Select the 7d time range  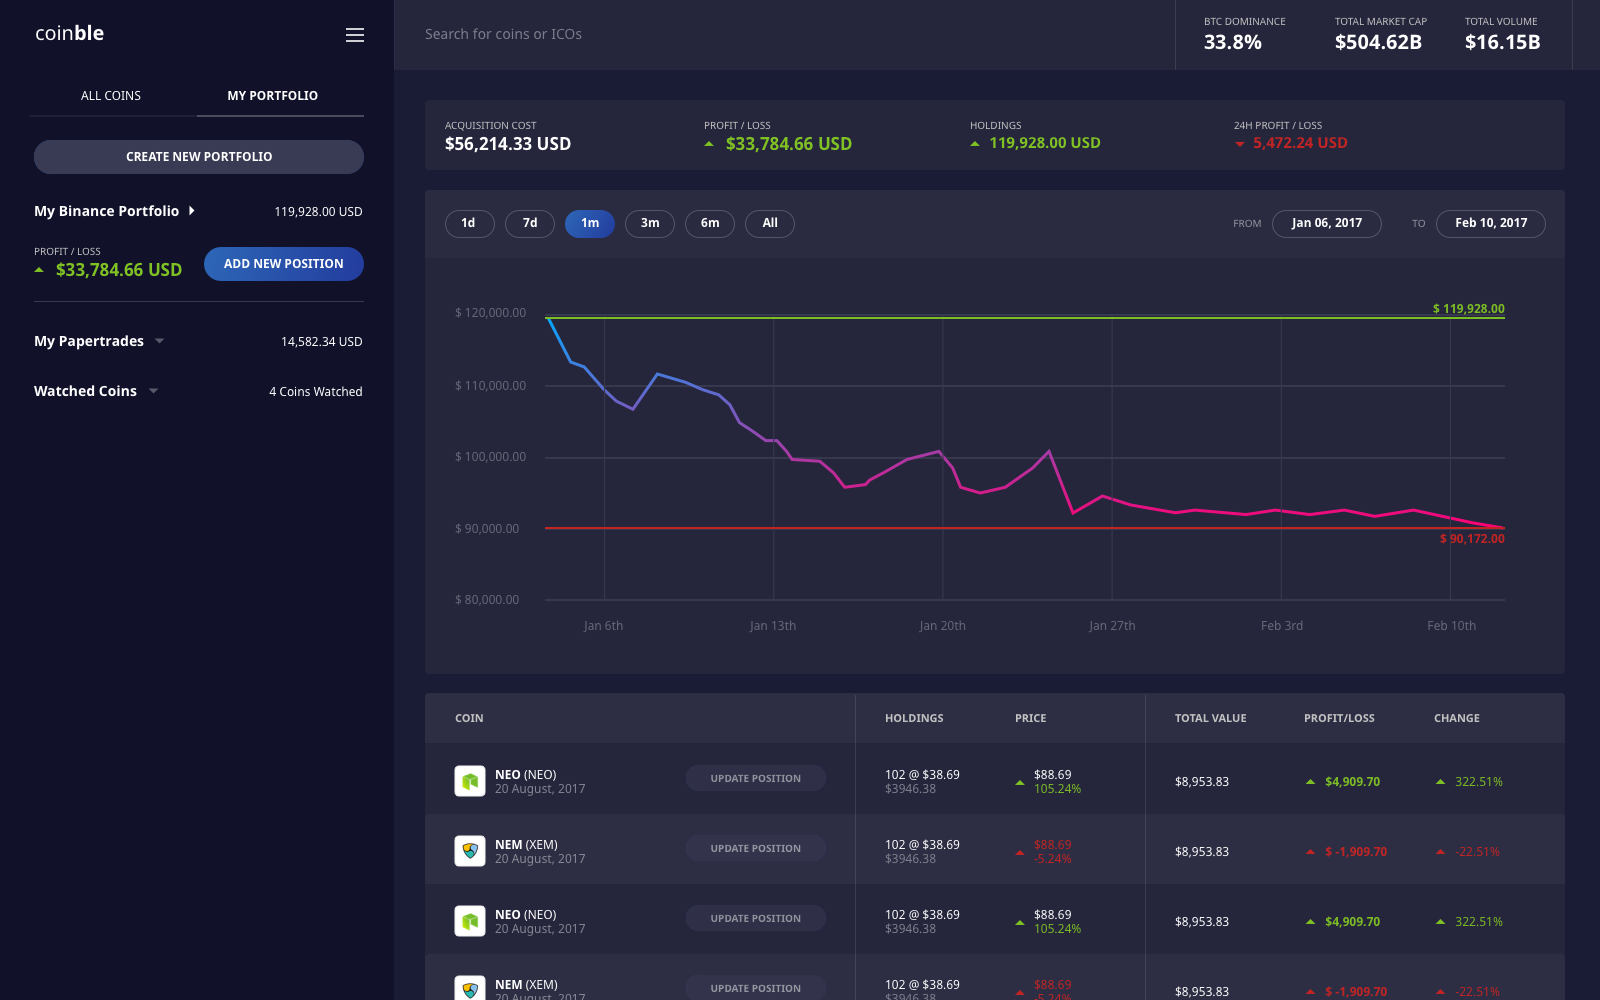530,223
